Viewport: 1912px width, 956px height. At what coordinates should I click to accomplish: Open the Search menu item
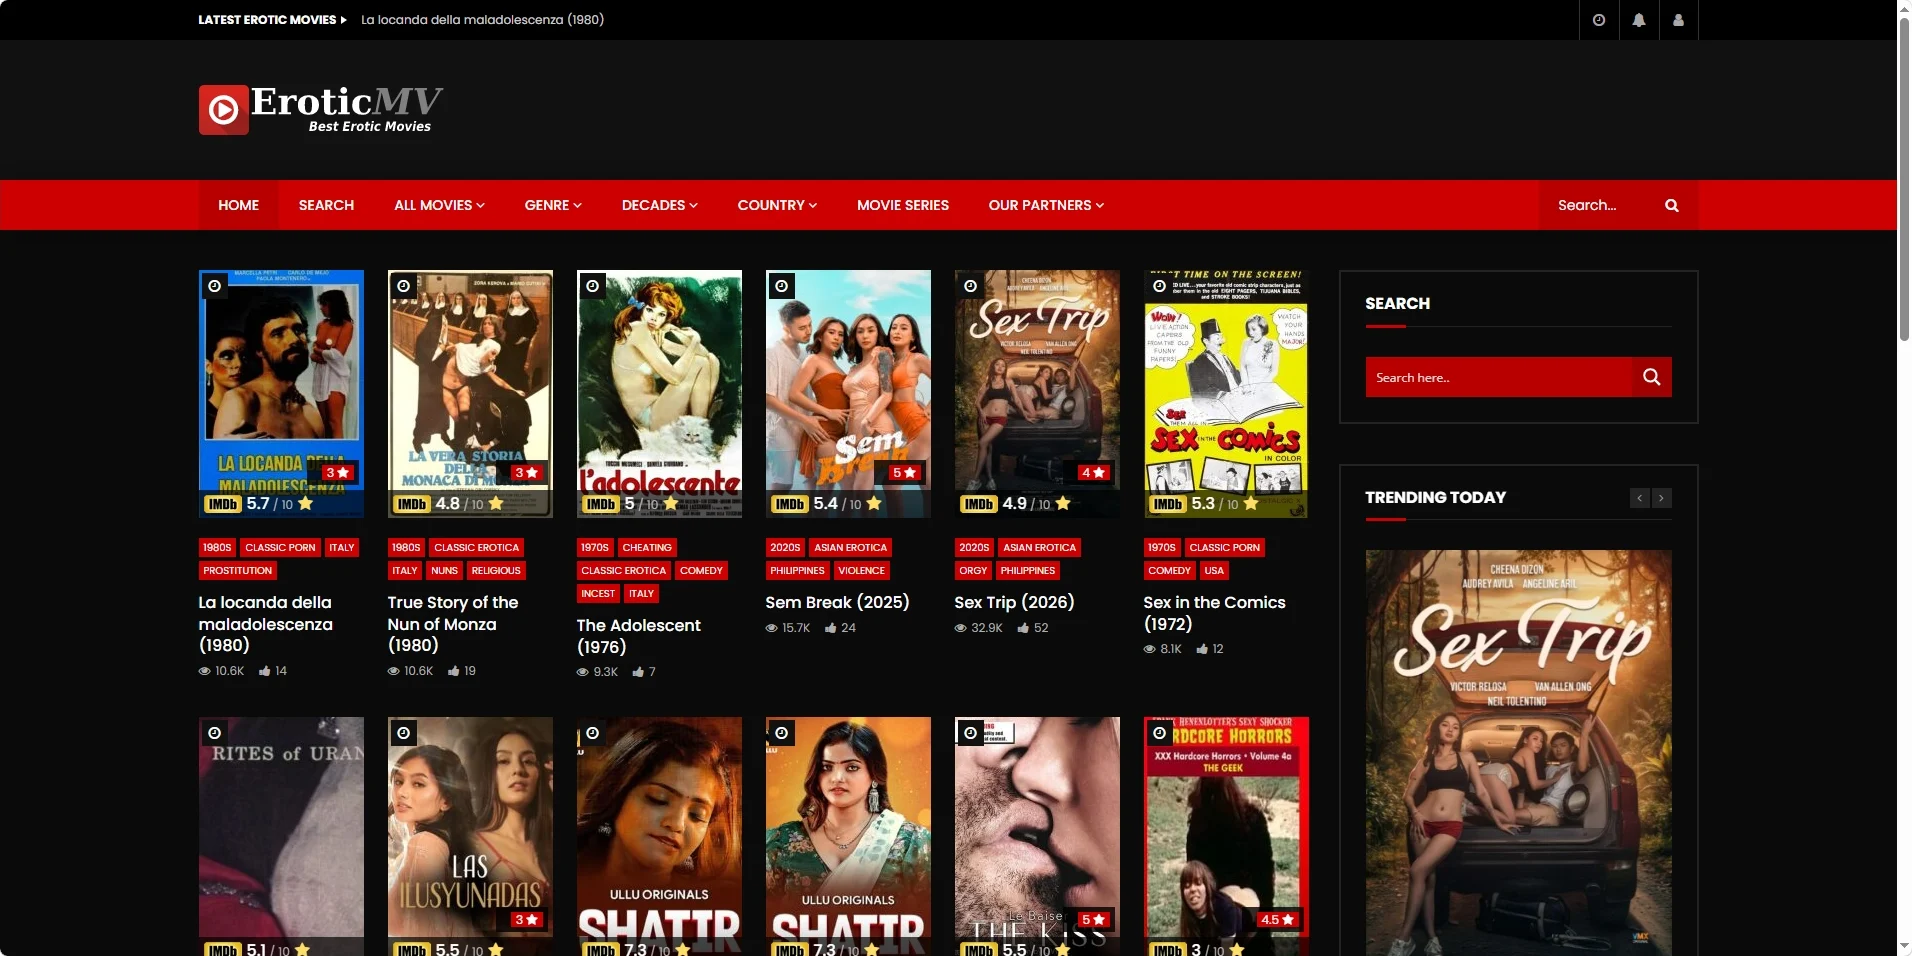(326, 205)
